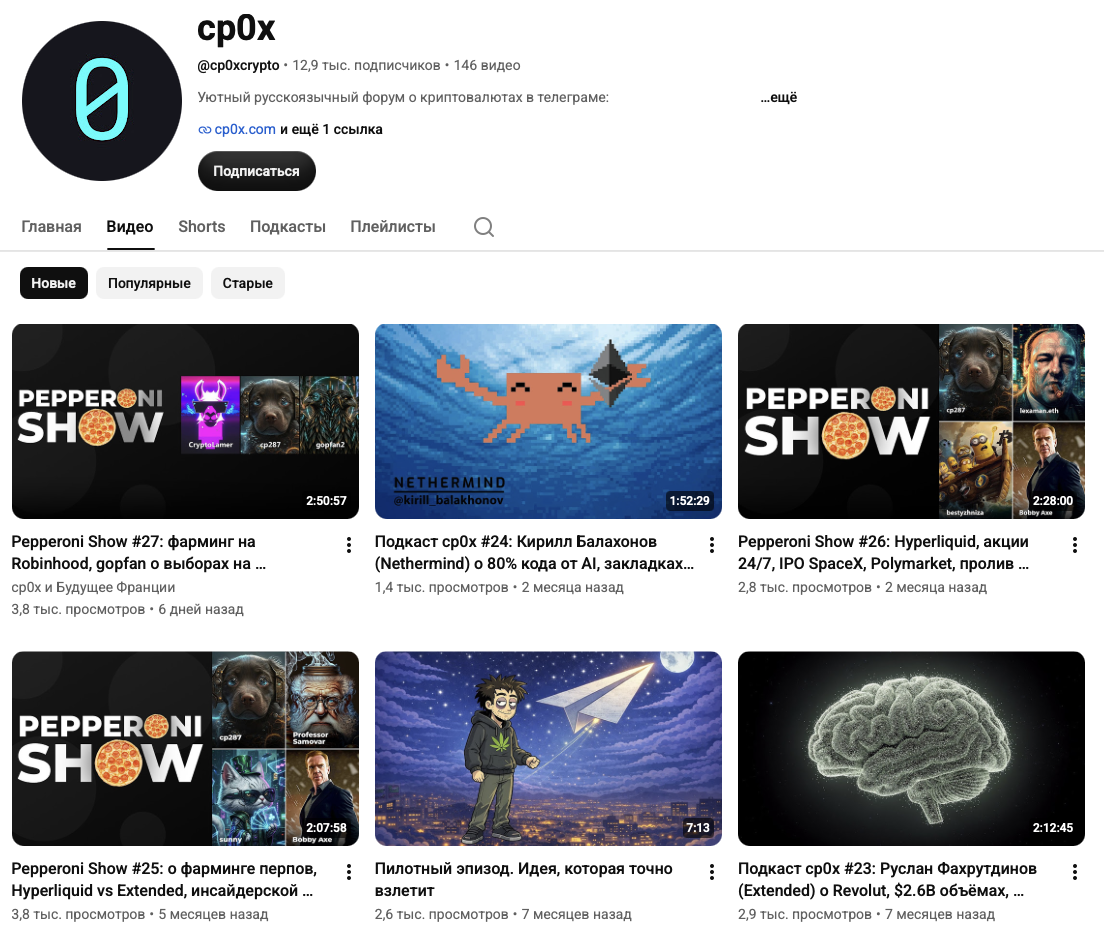Click the 1:52:29 duration badge
The height and width of the screenshot is (938, 1104).
pos(689,501)
